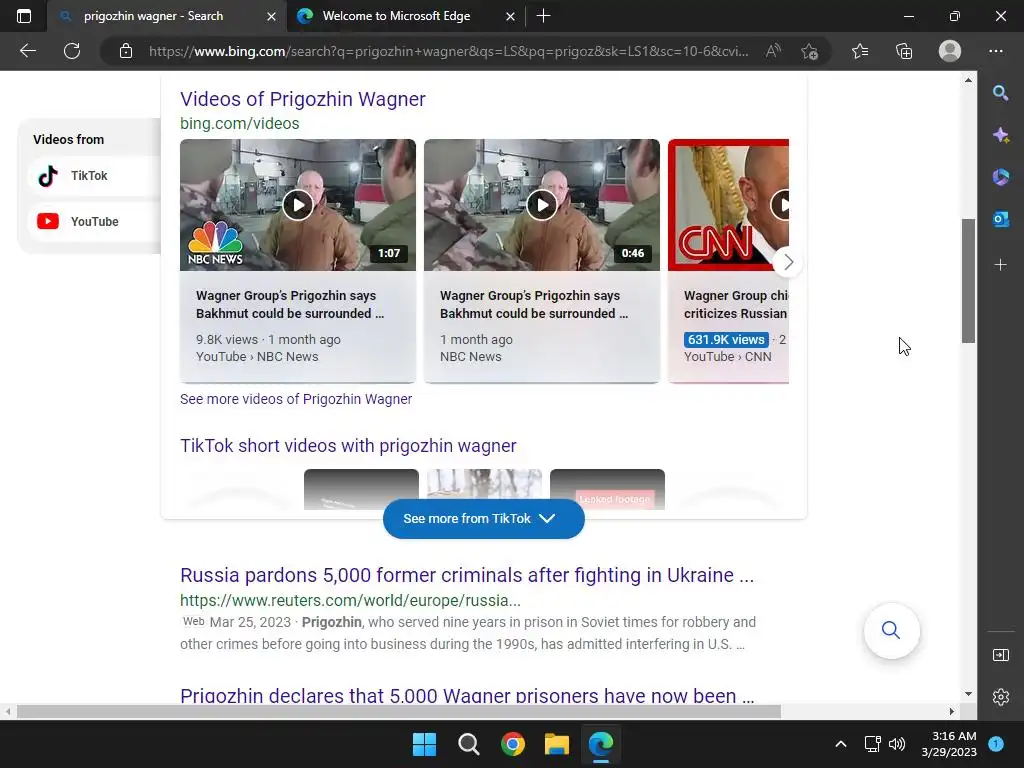Open taskbar Search magnifier

pyautogui.click(x=468, y=744)
